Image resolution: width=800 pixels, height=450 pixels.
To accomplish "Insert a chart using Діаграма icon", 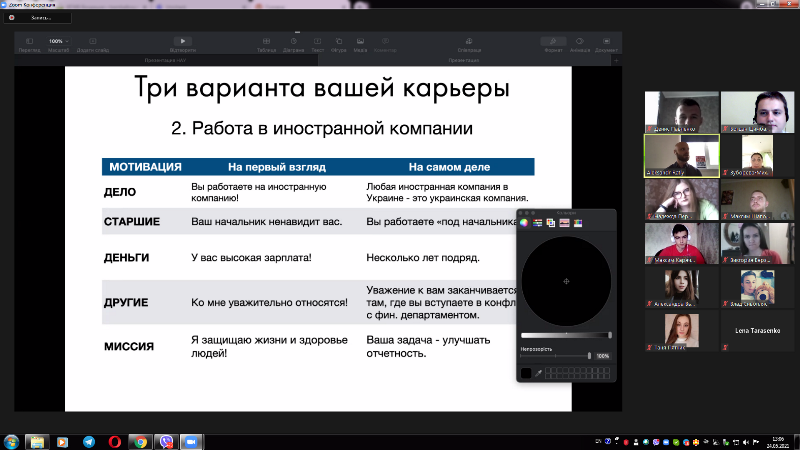I will pyautogui.click(x=293, y=41).
